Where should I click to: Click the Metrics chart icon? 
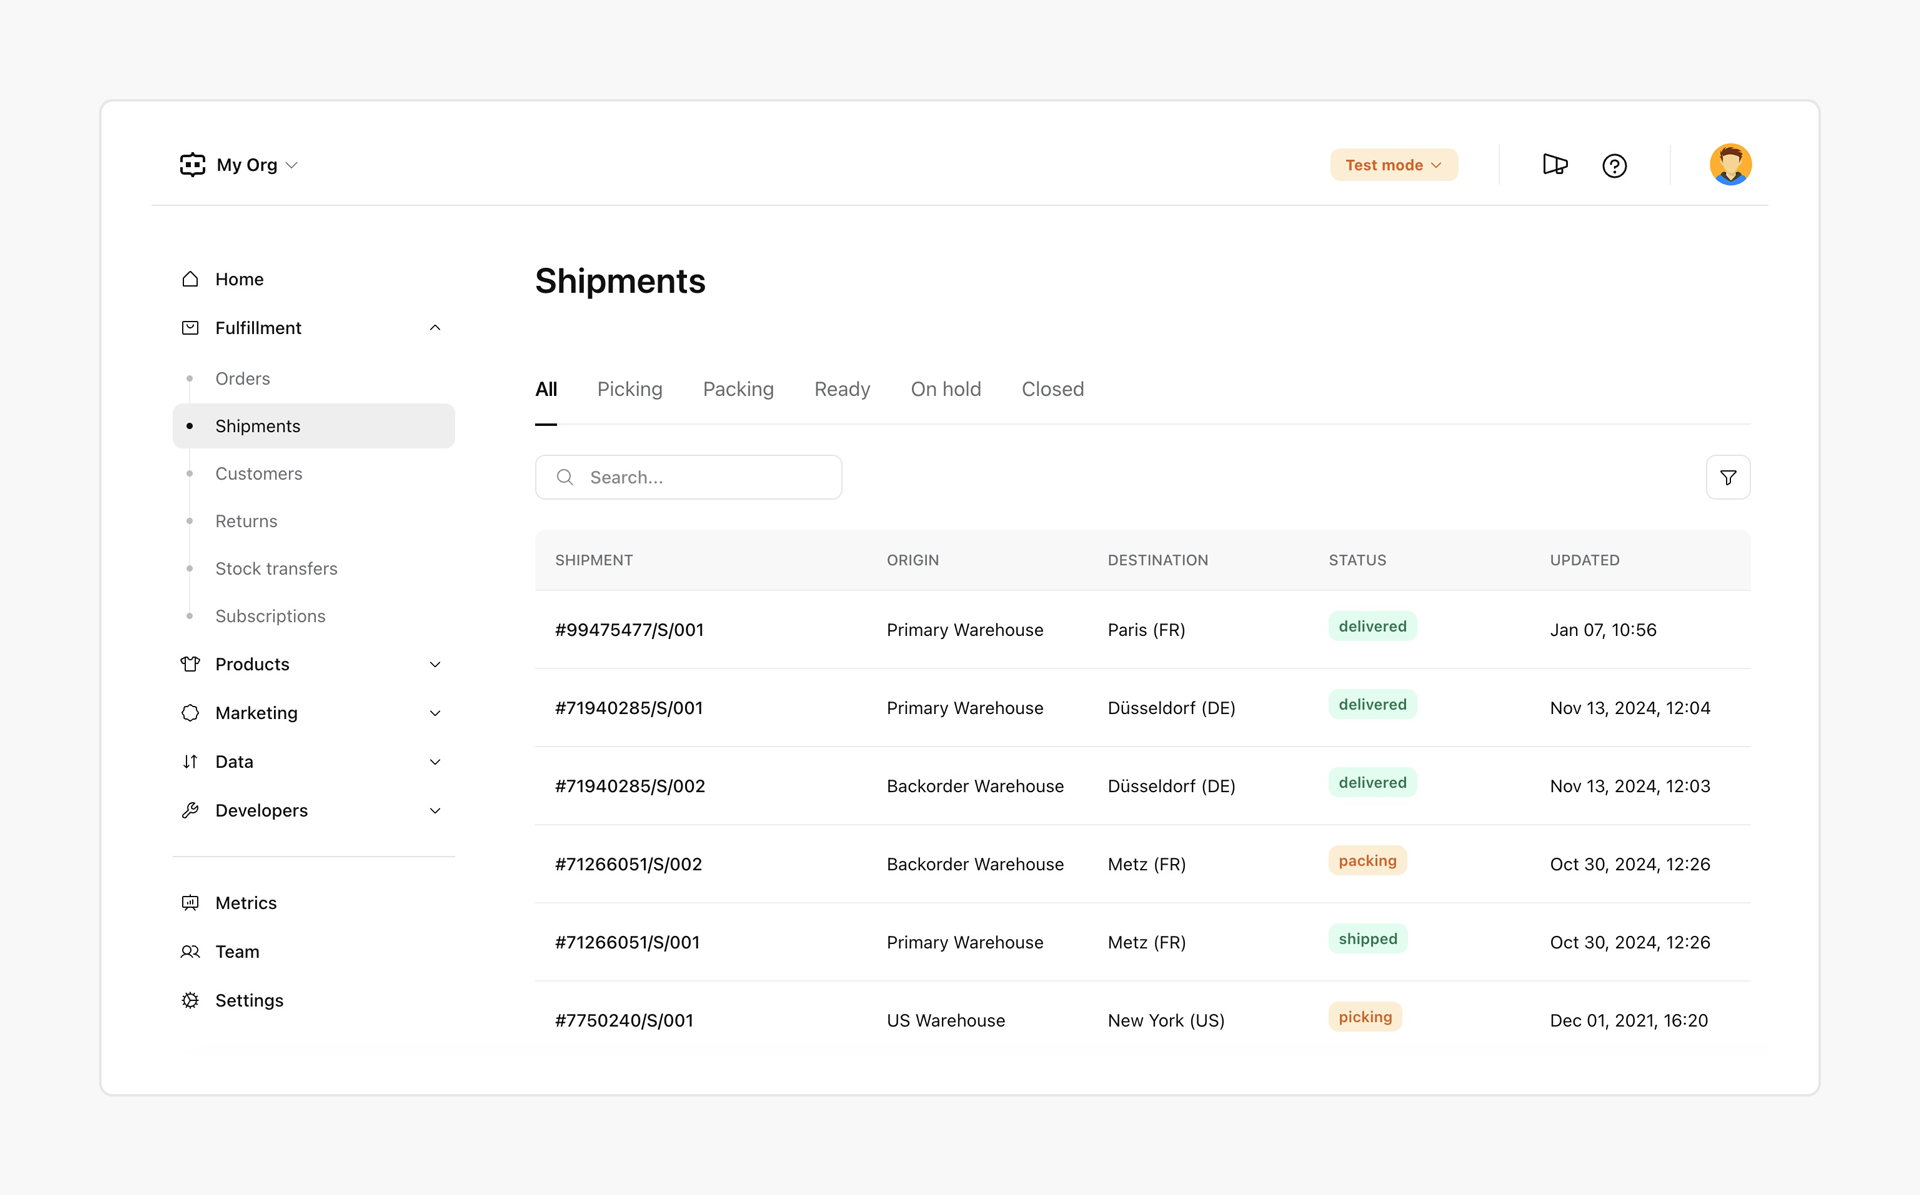coord(190,903)
